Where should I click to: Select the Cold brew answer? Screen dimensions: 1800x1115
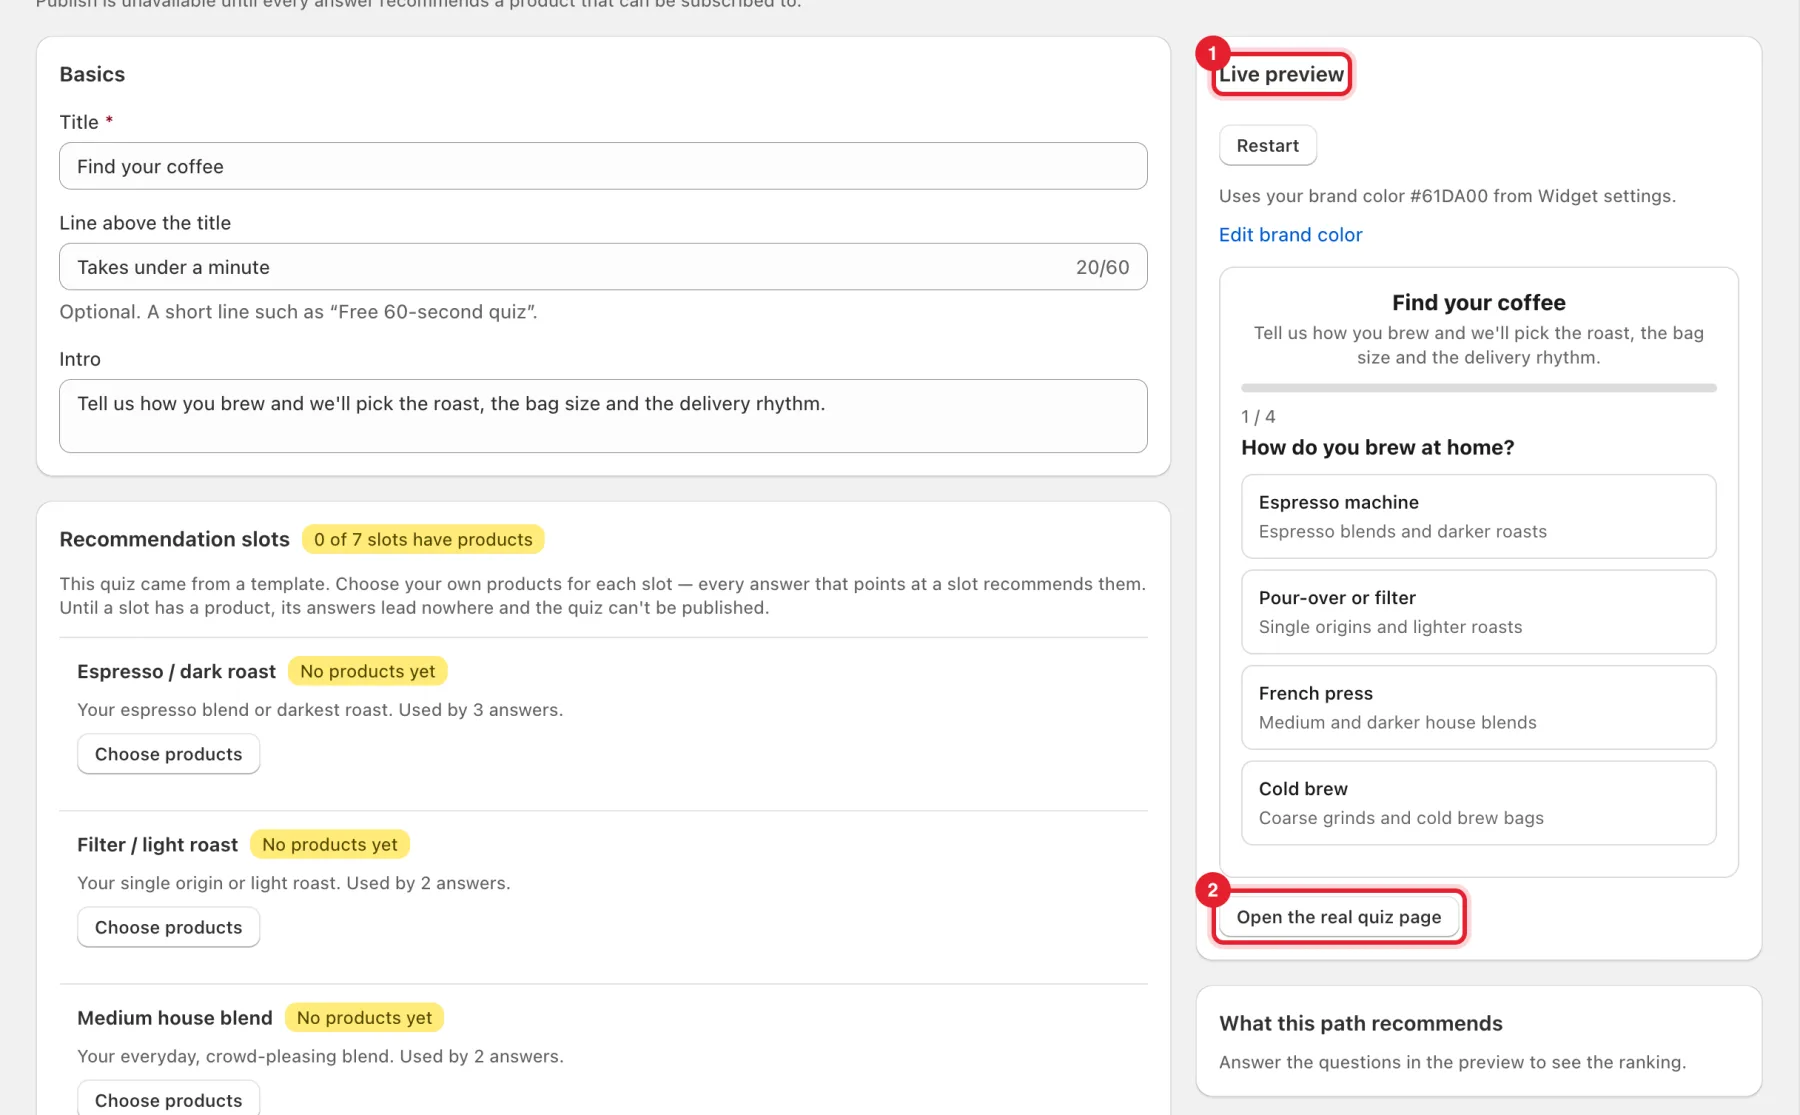coord(1478,803)
